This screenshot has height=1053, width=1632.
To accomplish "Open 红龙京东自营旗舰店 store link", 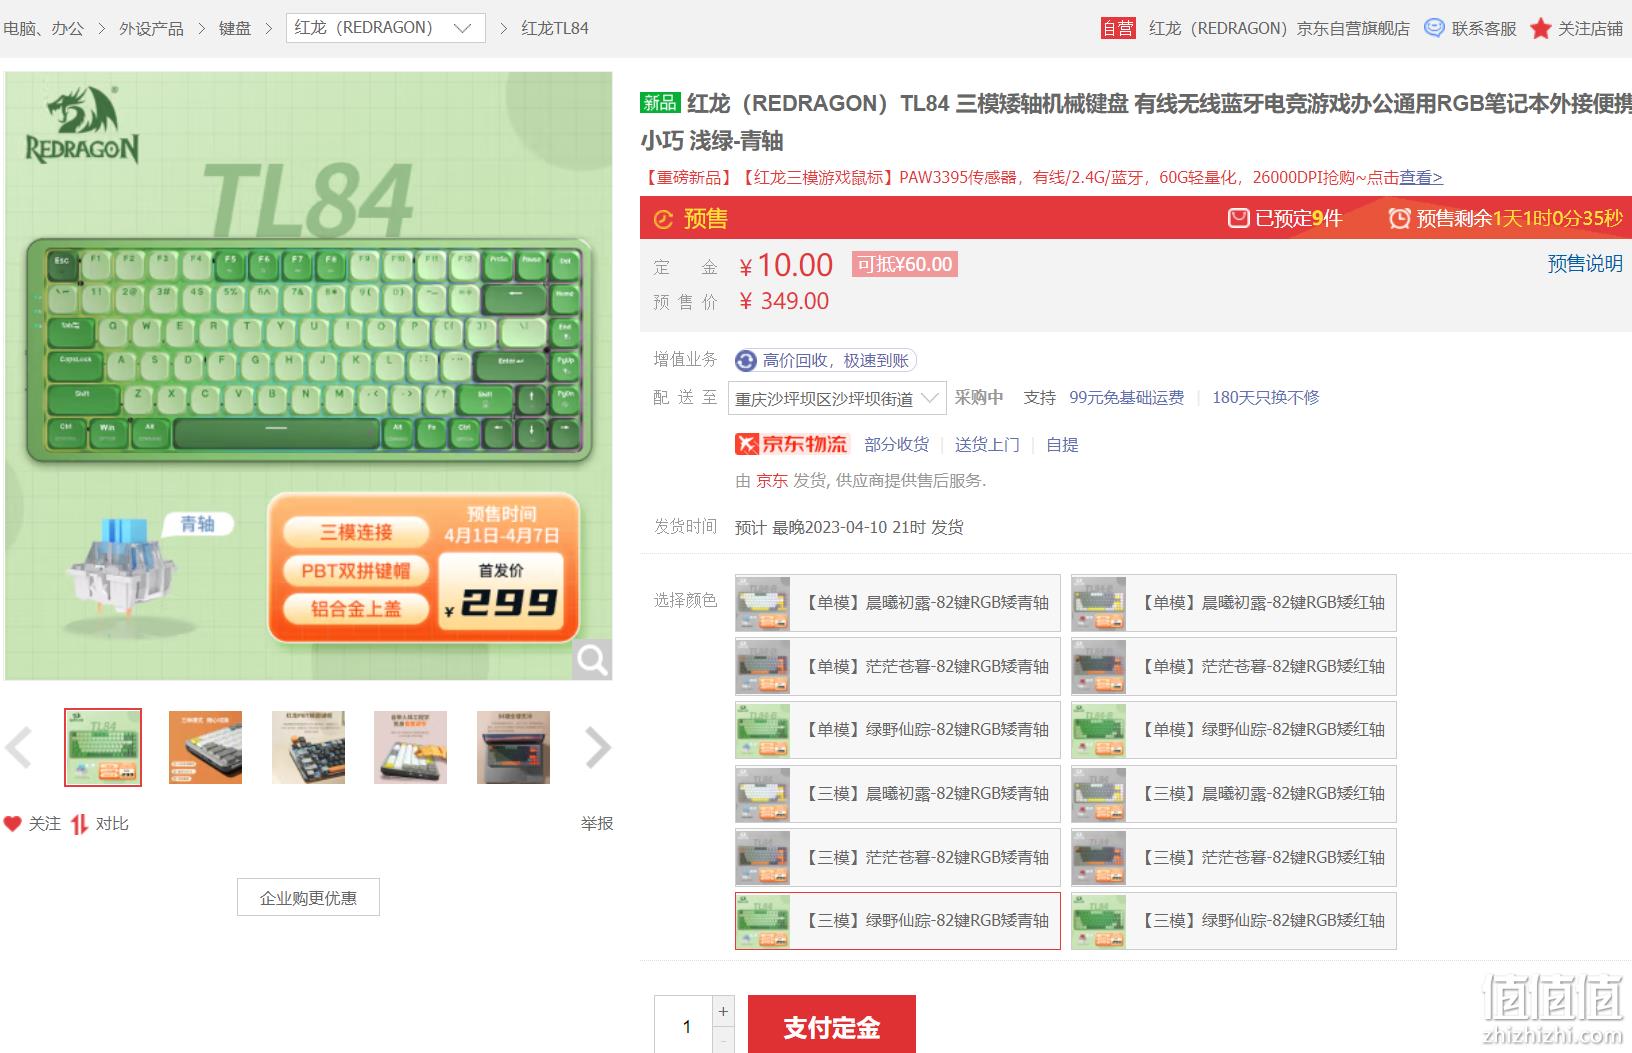I will click(1279, 28).
